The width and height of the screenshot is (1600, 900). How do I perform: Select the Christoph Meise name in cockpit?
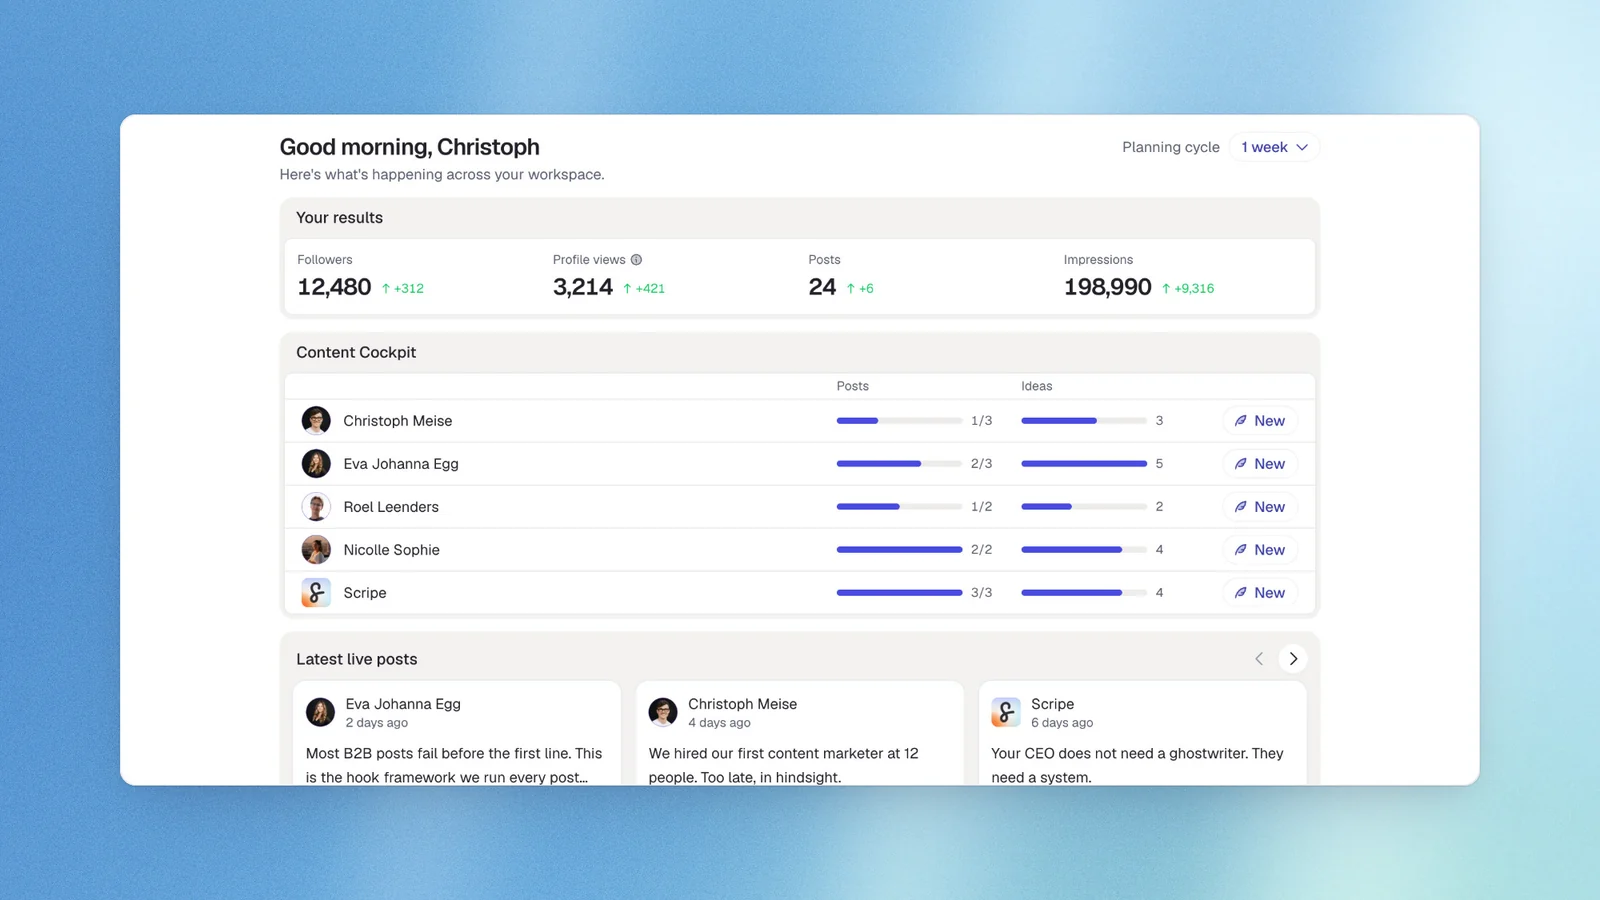pos(398,421)
